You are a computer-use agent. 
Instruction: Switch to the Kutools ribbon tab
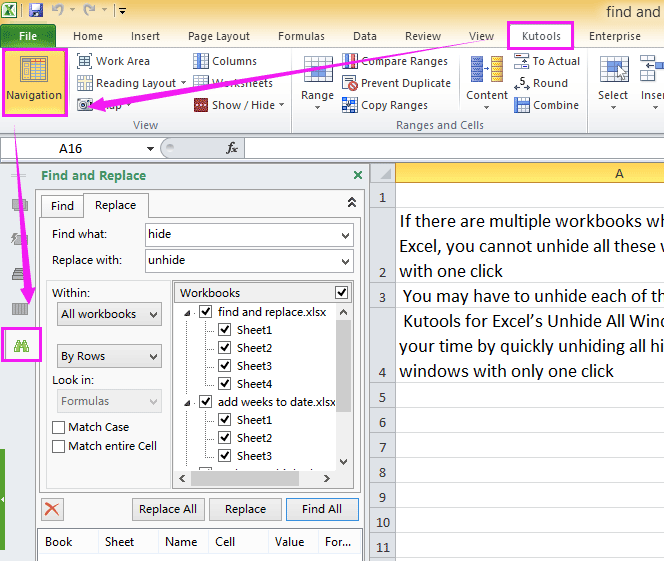point(541,36)
